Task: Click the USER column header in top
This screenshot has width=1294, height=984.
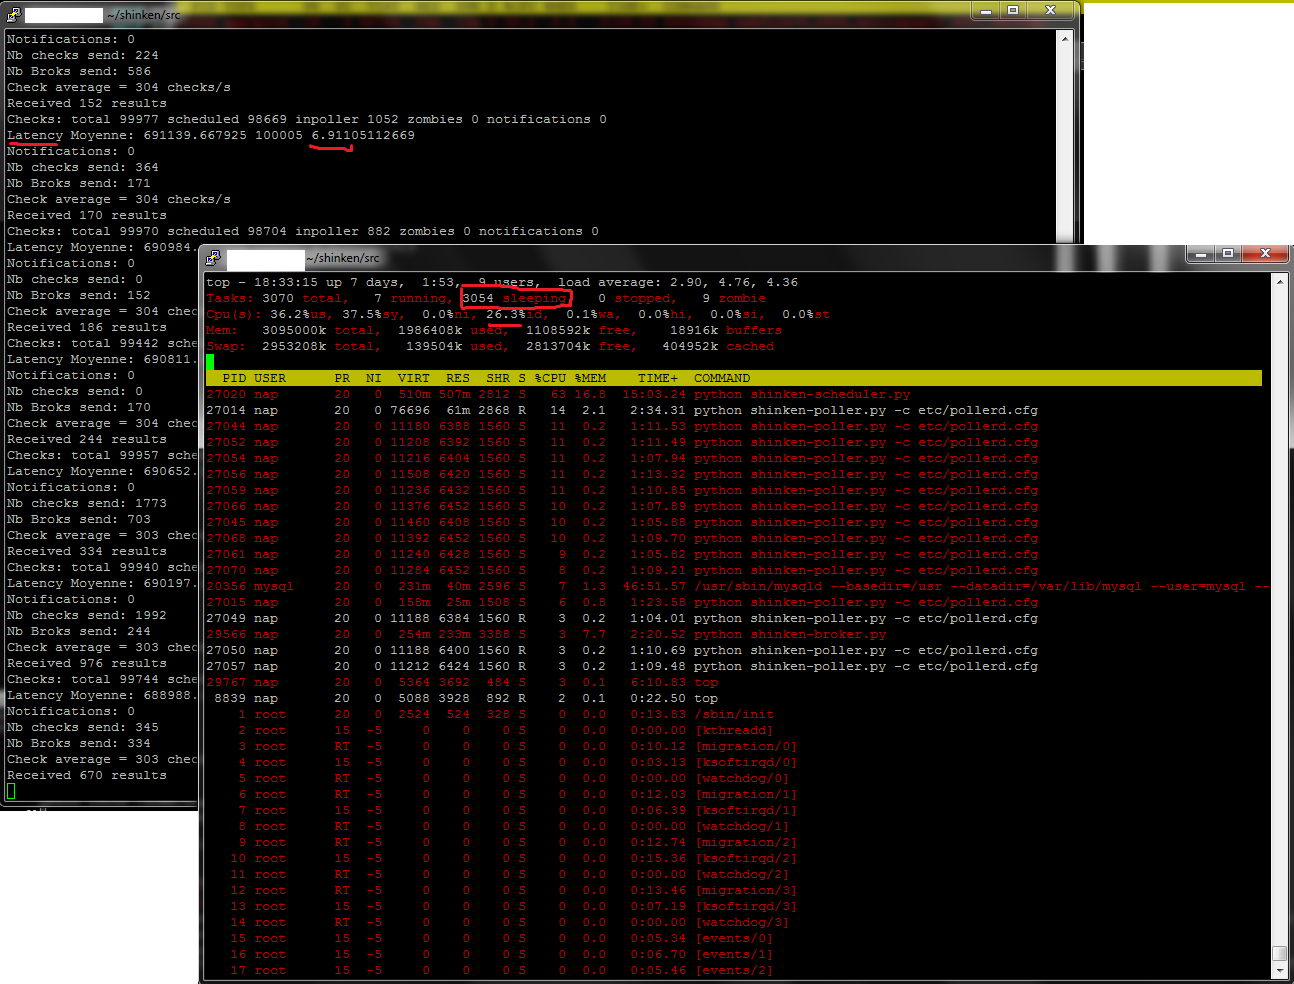Action: (270, 378)
